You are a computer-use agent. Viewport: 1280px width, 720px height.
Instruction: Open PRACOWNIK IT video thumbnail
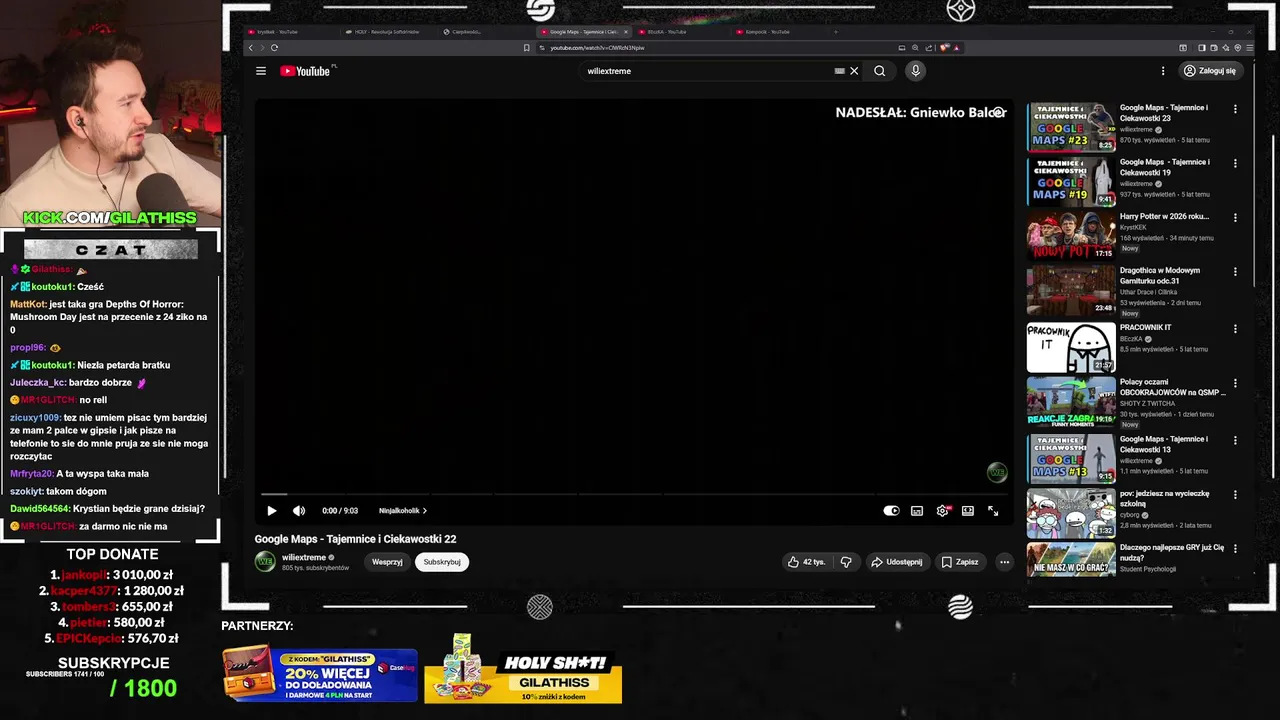coord(1071,347)
